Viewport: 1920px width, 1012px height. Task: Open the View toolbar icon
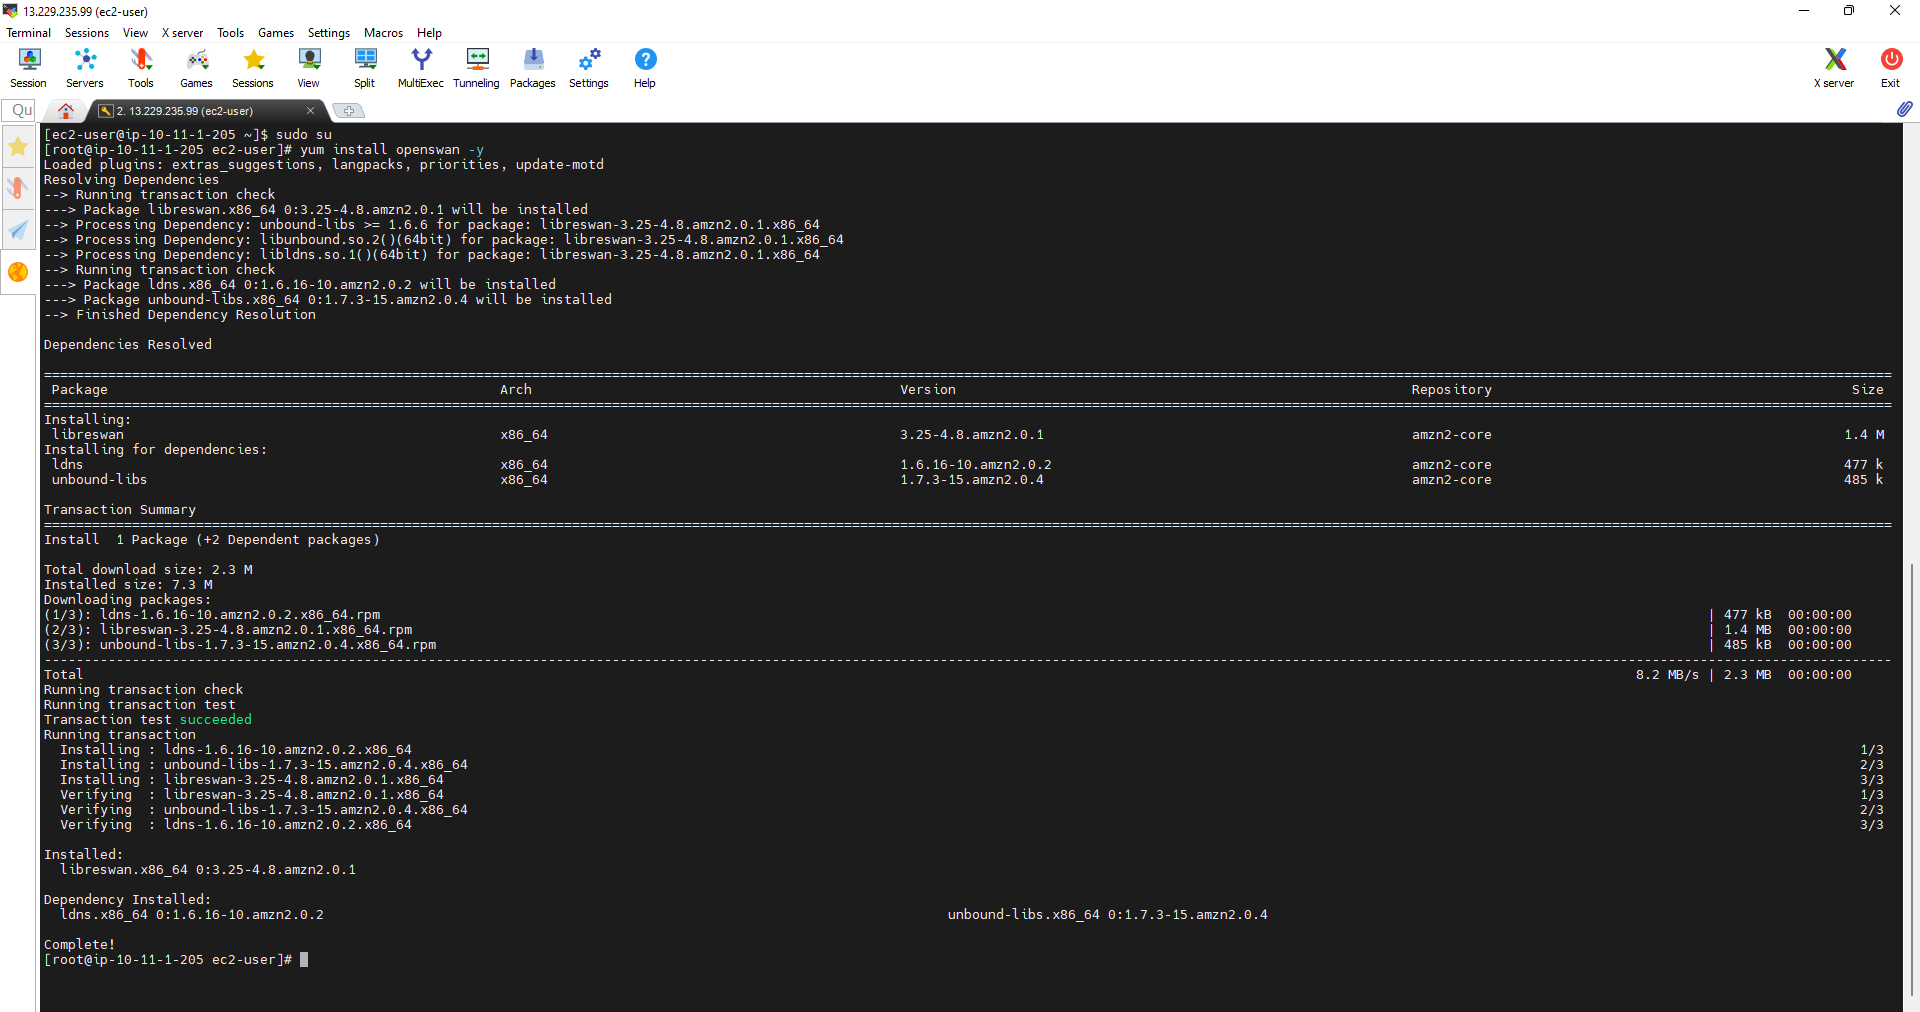[x=309, y=68]
